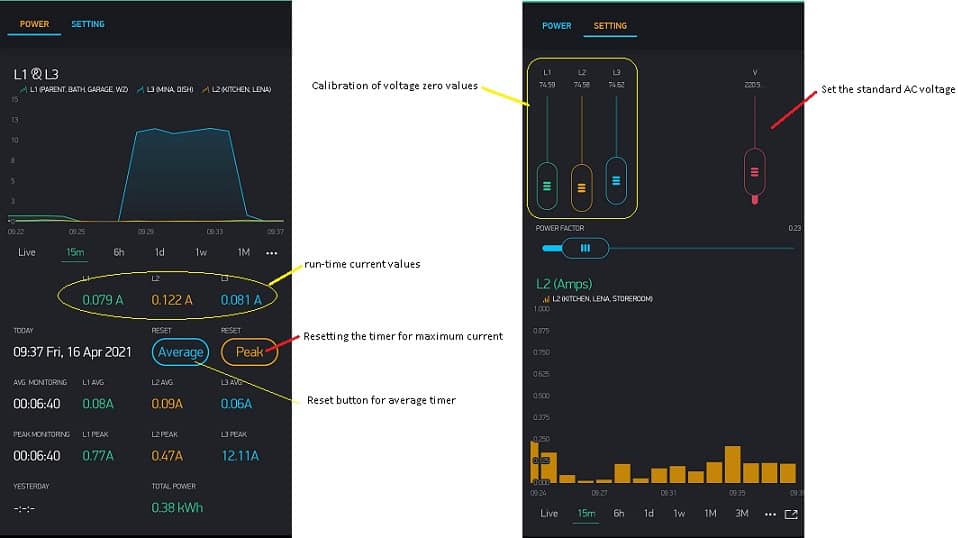Image resolution: width=958 pixels, height=538 pixels.
Task: Select 3M range on L2 Amps chart
Action: pos(741,513)
